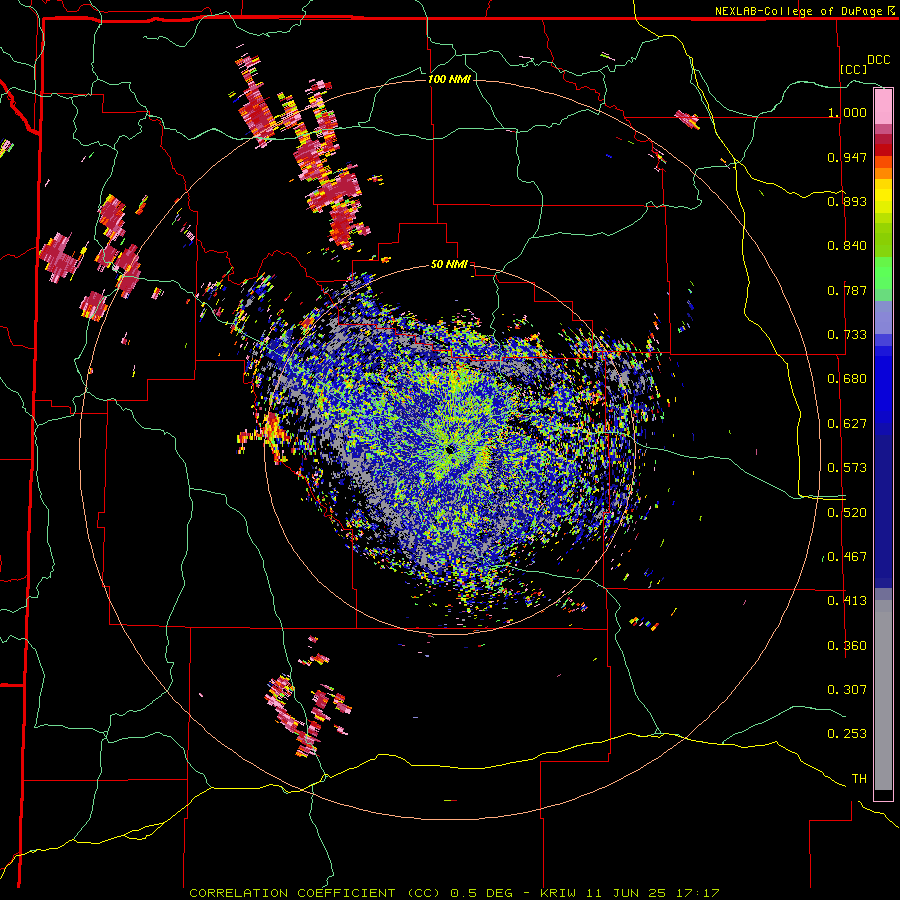This screenshot has width=900, height=900.
Task: Select the 0.307 scale value
Action: [x=847, y=689]
